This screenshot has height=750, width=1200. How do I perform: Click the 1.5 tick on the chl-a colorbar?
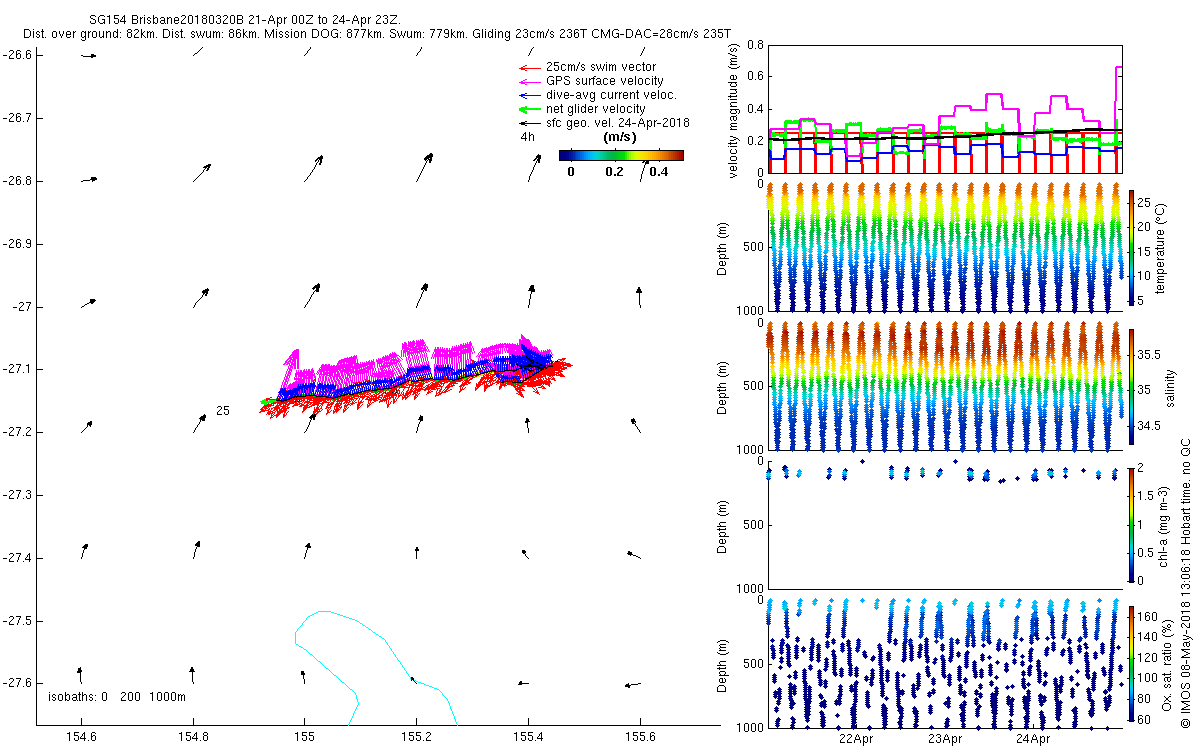[1147, 496]
